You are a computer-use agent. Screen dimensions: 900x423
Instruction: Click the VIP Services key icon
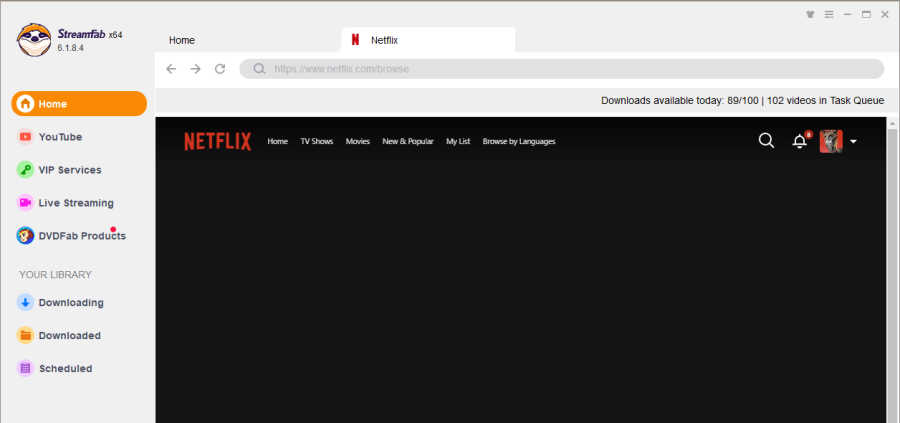click(x=25, y=170)
